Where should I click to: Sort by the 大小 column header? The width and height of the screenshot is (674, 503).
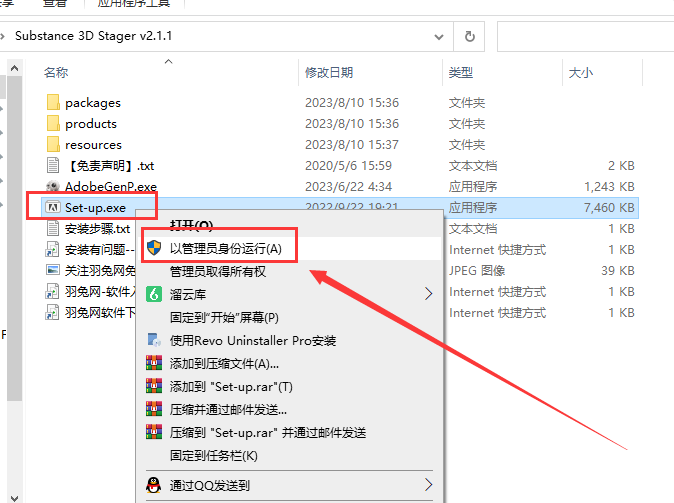tap(581, 72)
